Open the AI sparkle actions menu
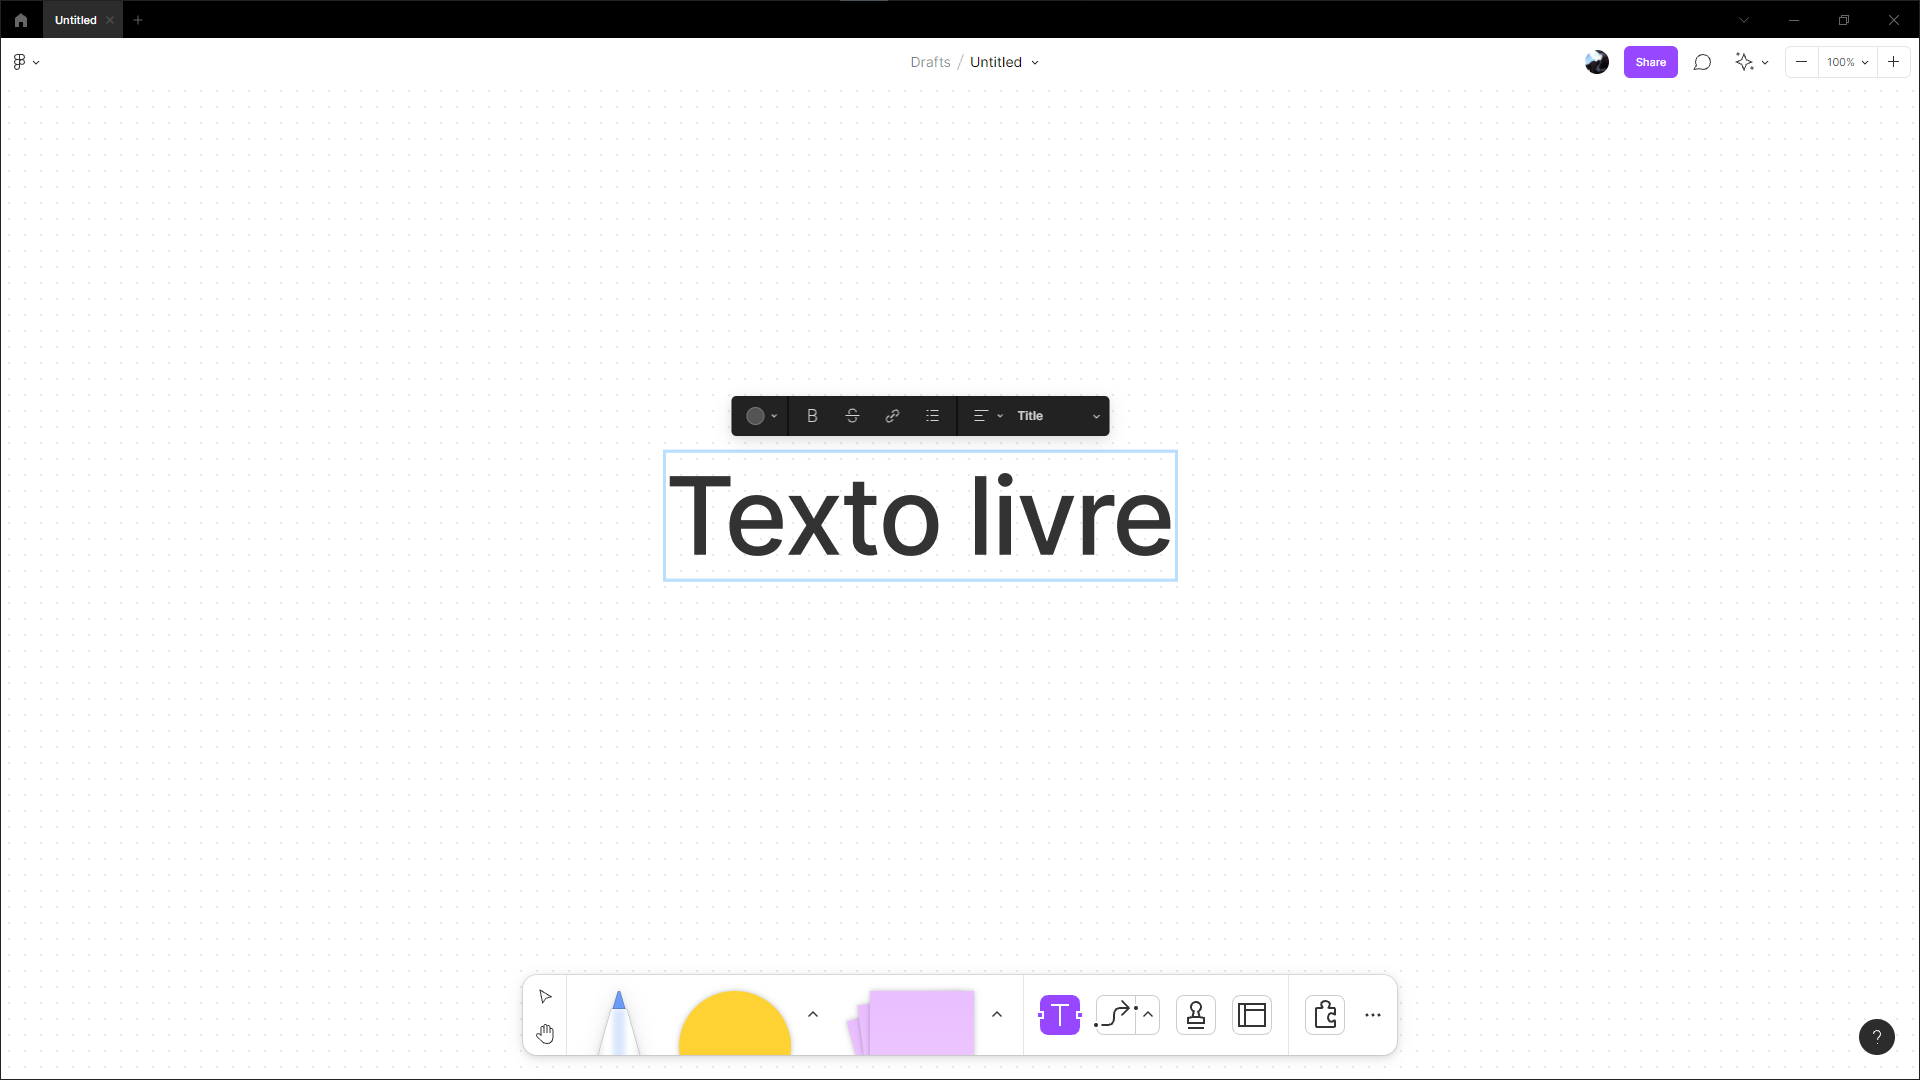Image resolution: width=1920 pixels, height=1080 pixels. coord(1751,62)
